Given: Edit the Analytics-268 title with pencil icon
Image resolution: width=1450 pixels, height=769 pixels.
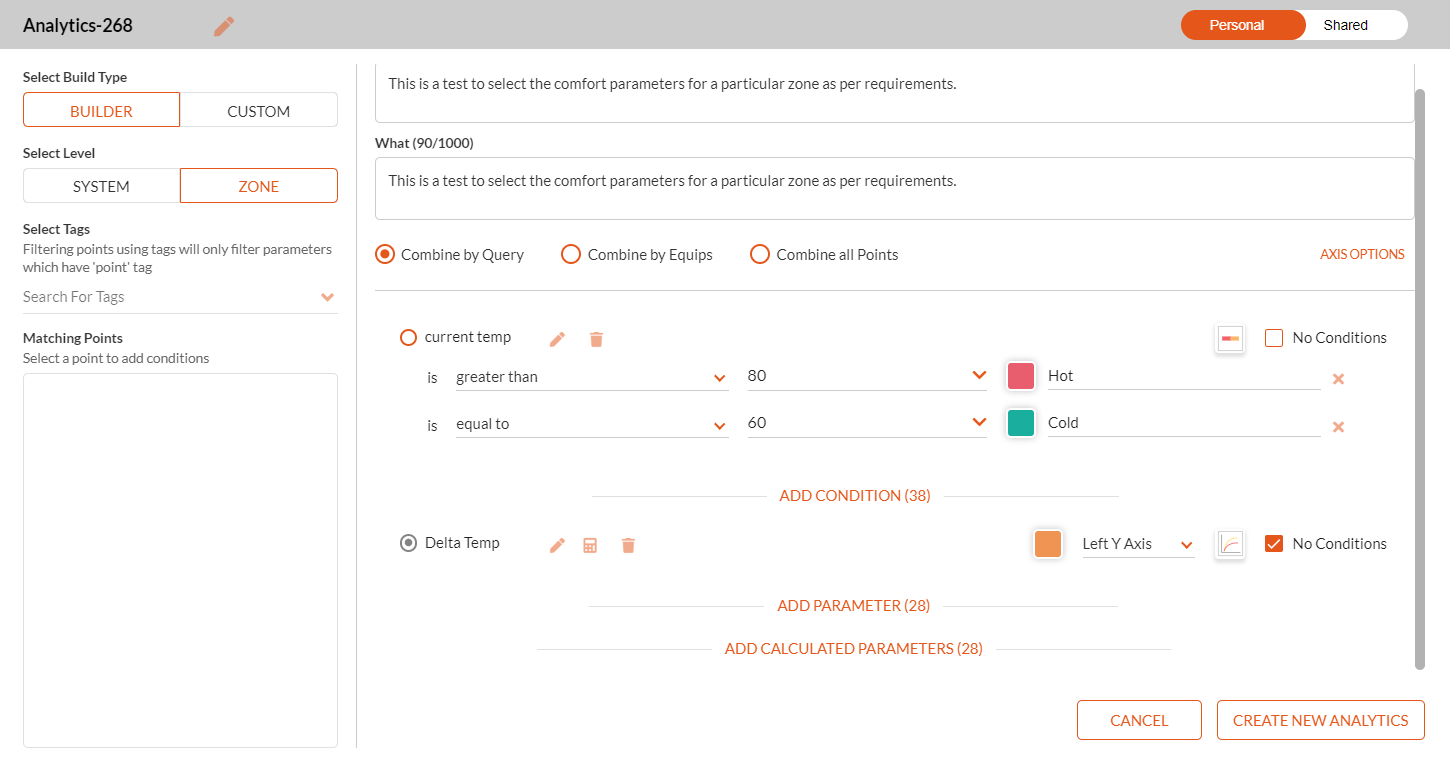Looking at the screenshot, I should [x=224, y=26].
